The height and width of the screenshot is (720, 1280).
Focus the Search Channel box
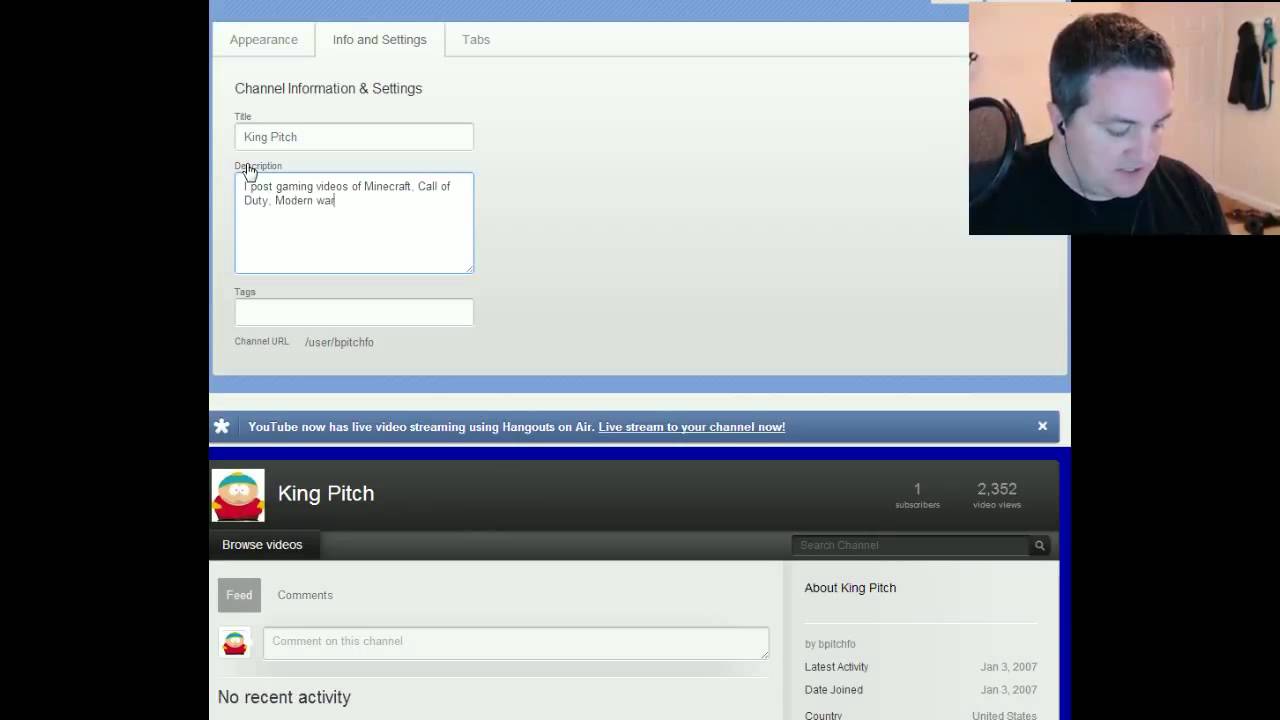(910, 545)
